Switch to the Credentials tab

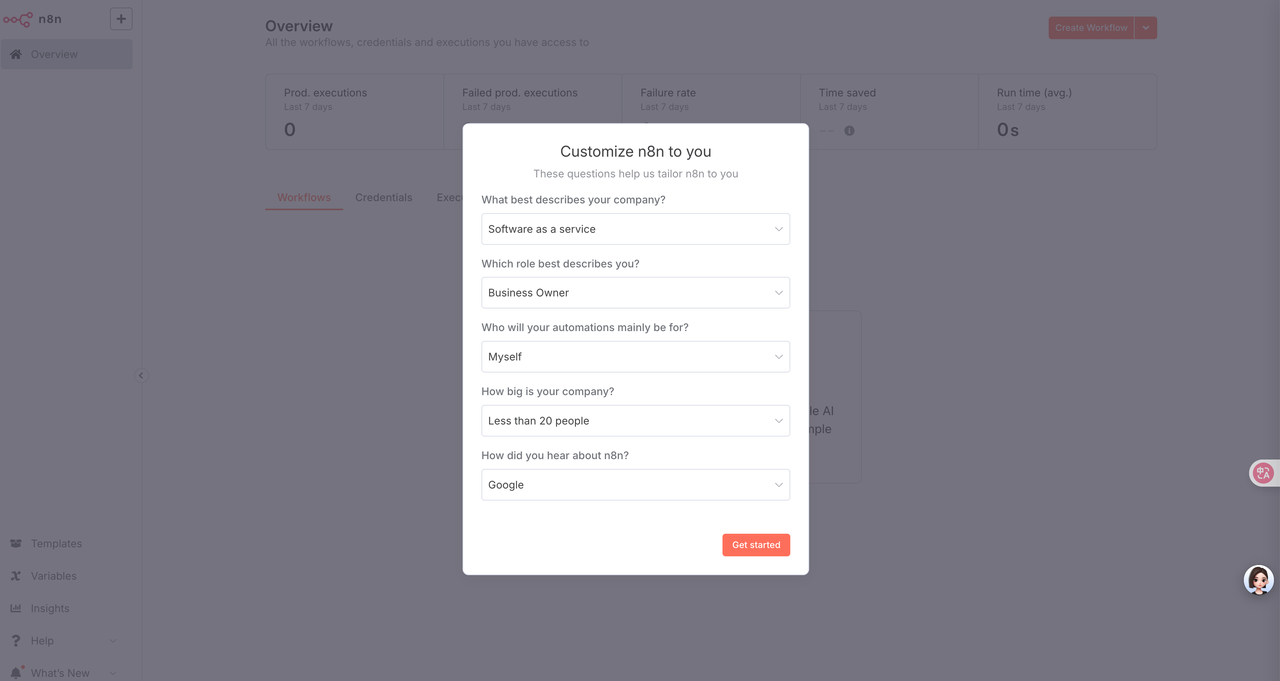(384, 198)
